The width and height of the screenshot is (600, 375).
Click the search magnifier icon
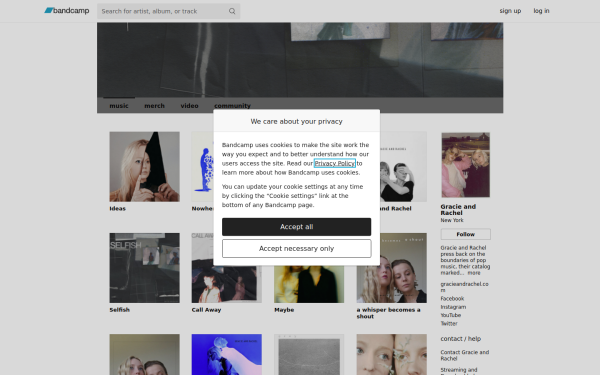tap(232, 11)
